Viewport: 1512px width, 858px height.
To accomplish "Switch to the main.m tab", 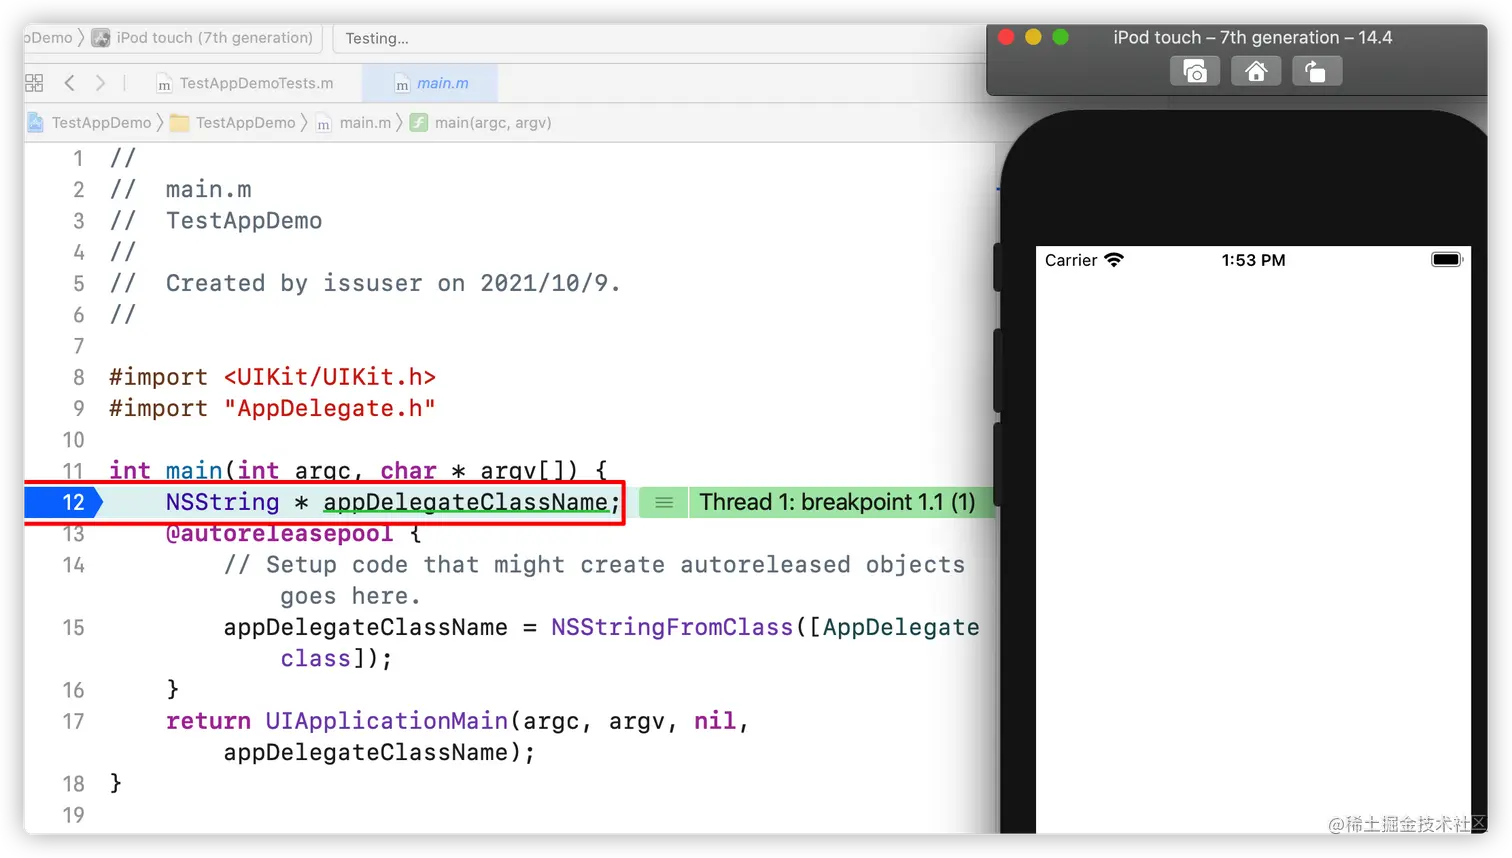I will [431, 83].
